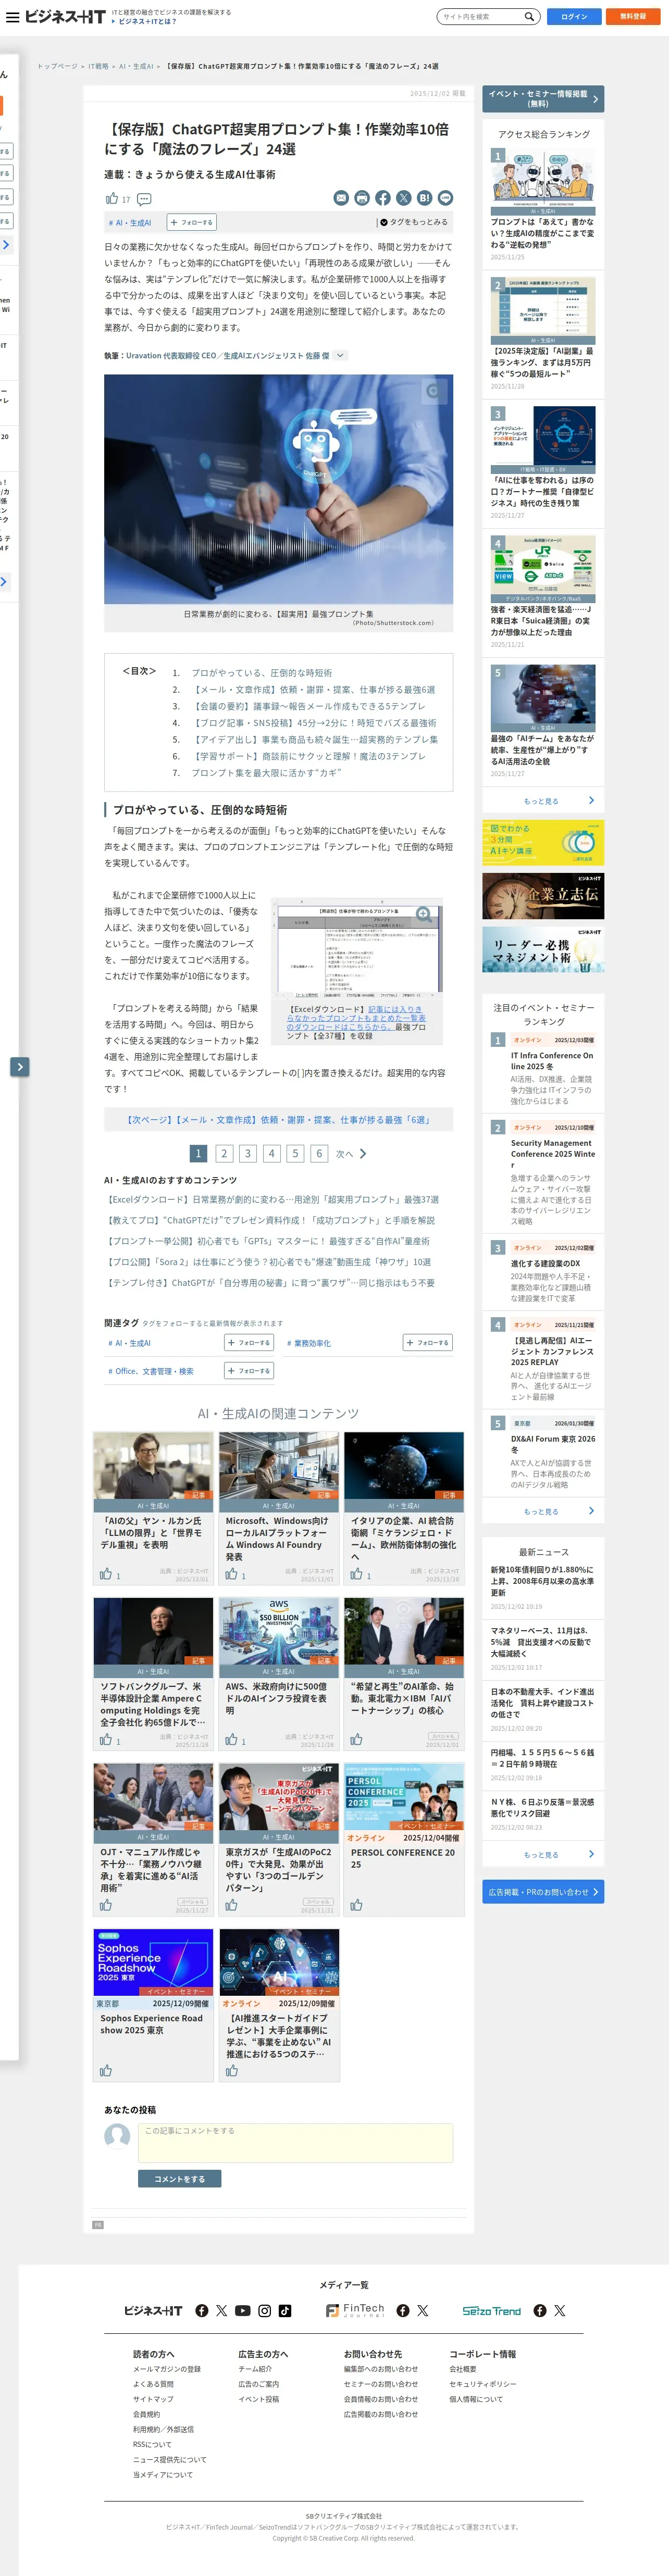The width and height of the screenshot is (669, 2576).
Task: Follow AI・生成AI in related tags
Action: coord(249,1342)
